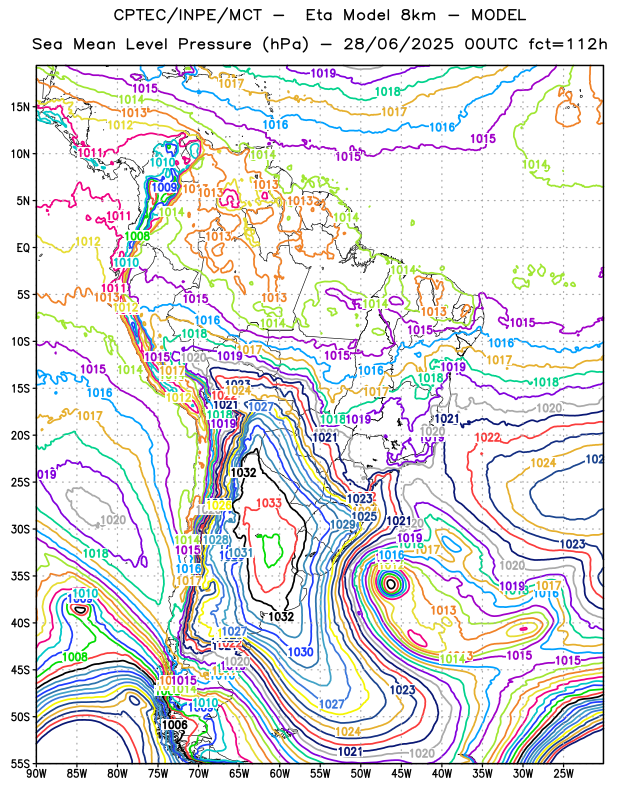Screen dimensions: 618x800
Task: Click the 1031 isobar label
Action: tap(240, 553)
